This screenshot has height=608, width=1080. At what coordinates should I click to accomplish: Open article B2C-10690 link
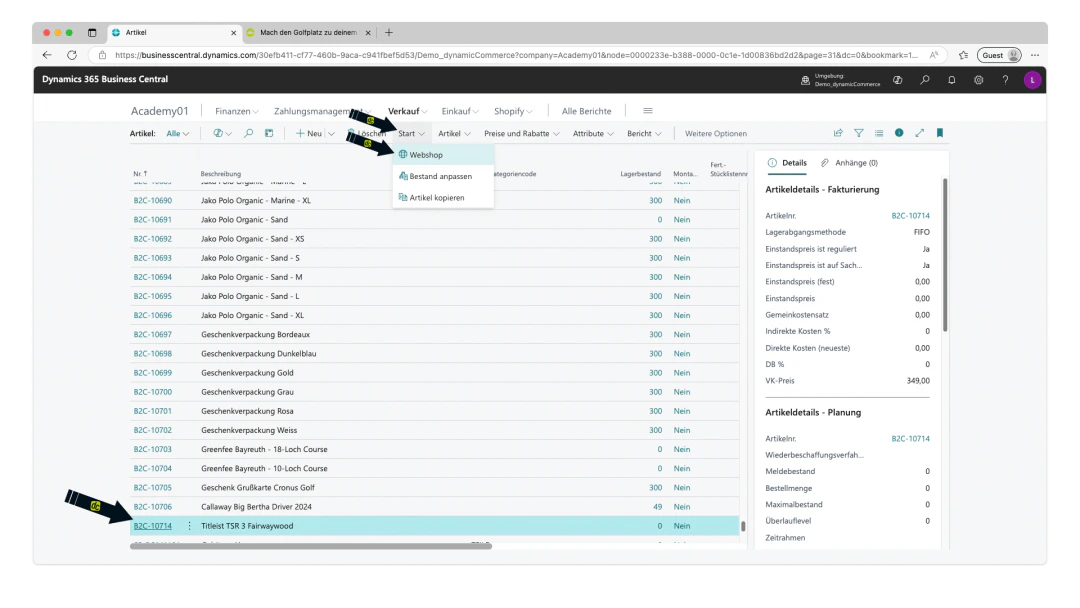tap(152, 200)
